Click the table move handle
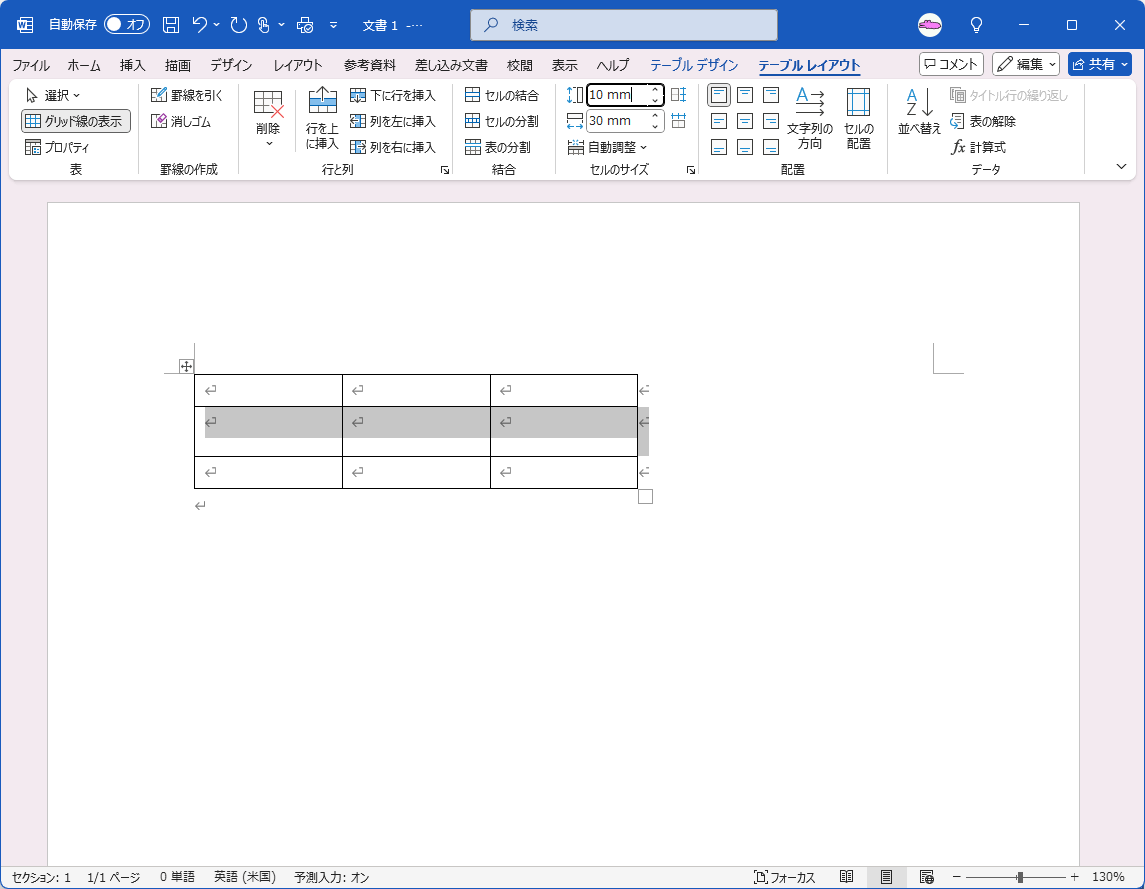Screen dimensions: 1145x889 186,367
